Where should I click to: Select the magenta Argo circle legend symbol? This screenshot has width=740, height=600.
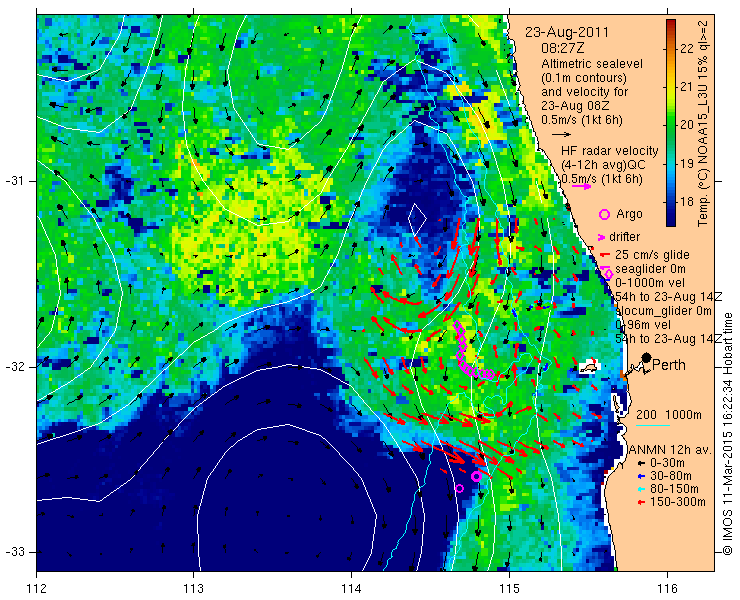tap(604, 214)
